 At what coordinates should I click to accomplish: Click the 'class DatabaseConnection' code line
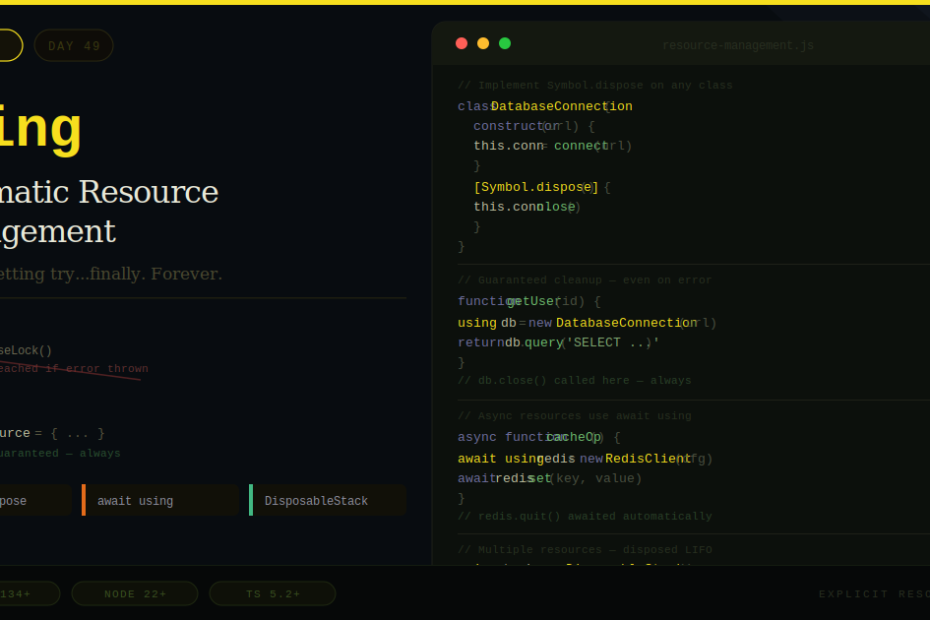(x=545, y=106)
